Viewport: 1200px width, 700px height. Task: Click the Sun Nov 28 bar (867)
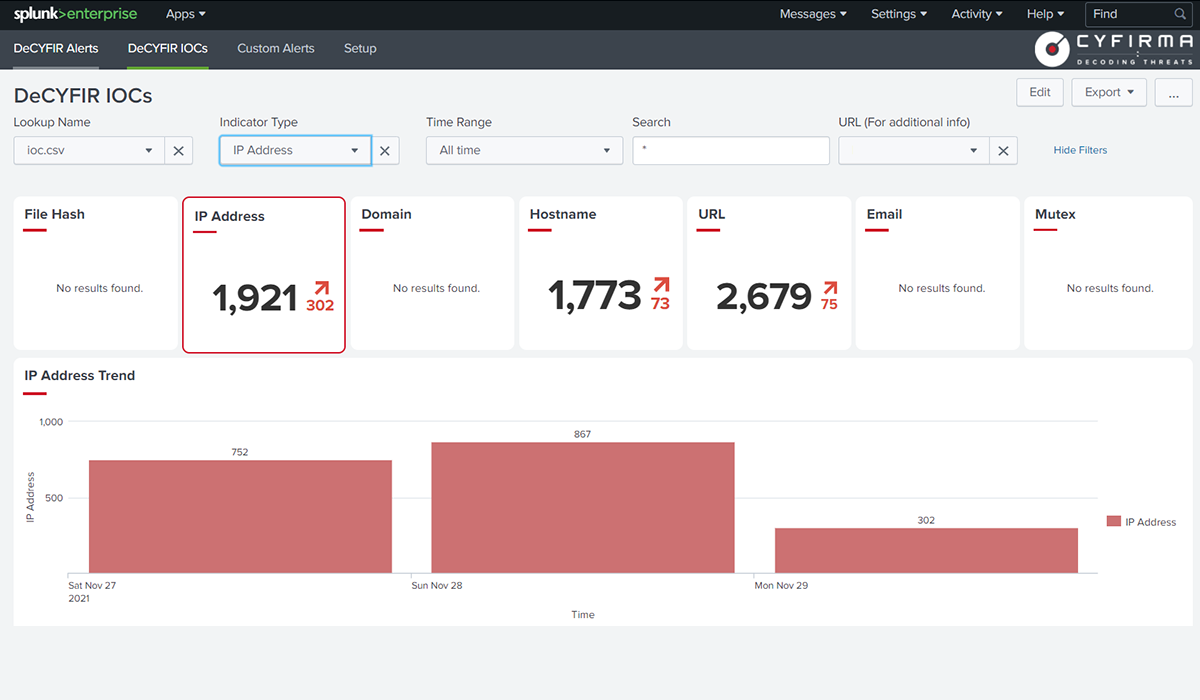[x=583, y=507]
